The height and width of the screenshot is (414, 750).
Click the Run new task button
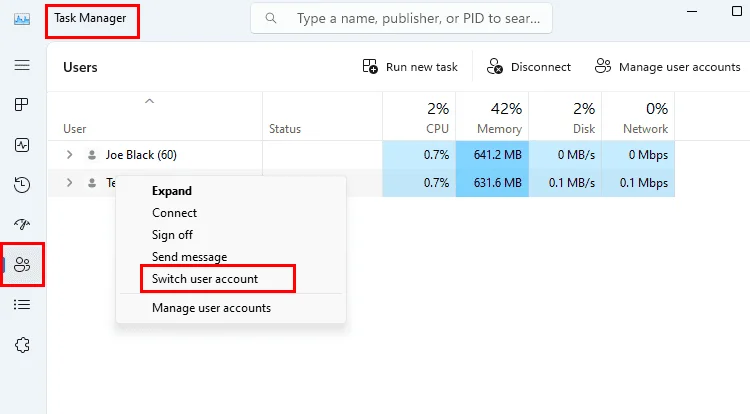[x=410, y=66]
